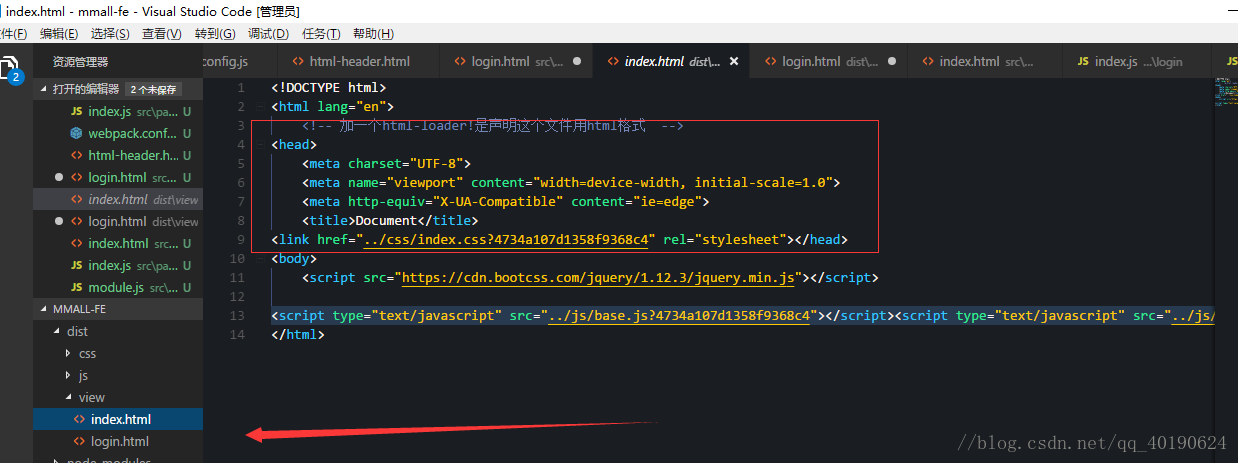Expand the css folder
Screen dimensions: 1238x463
point(68,353)
